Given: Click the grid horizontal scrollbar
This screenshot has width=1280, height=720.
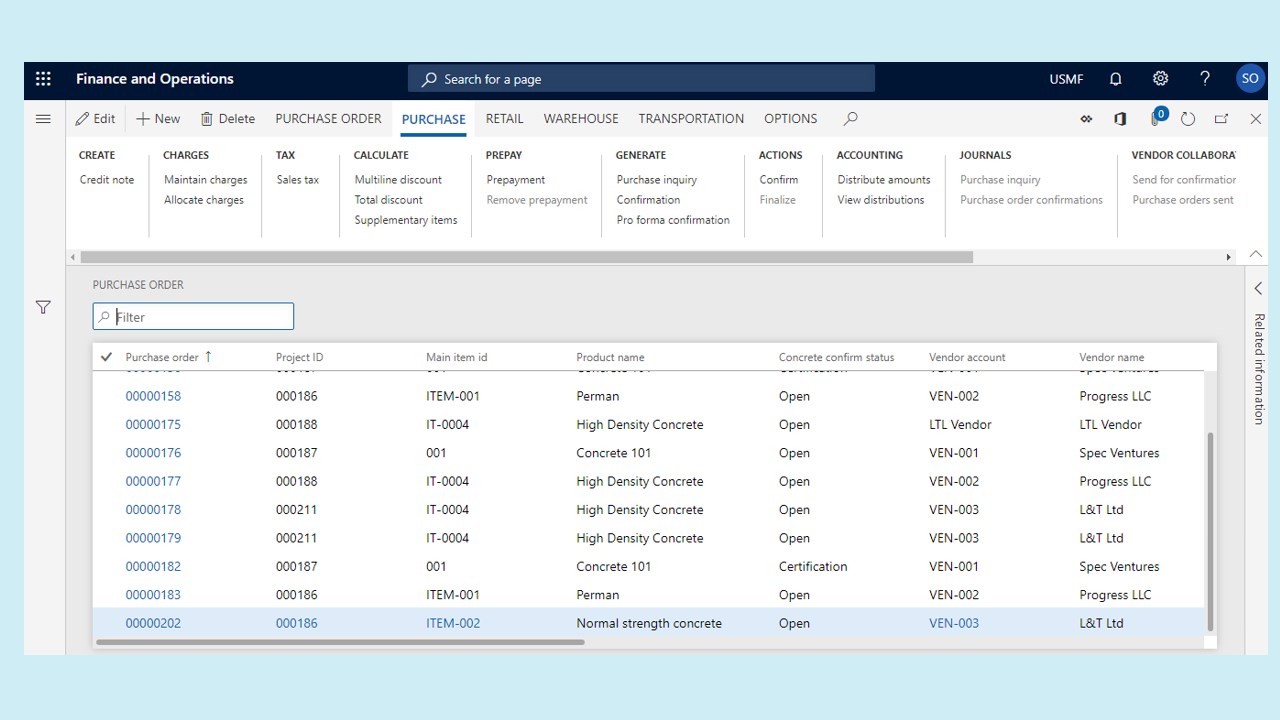Looking at the screenshot, I should [340, 642].
